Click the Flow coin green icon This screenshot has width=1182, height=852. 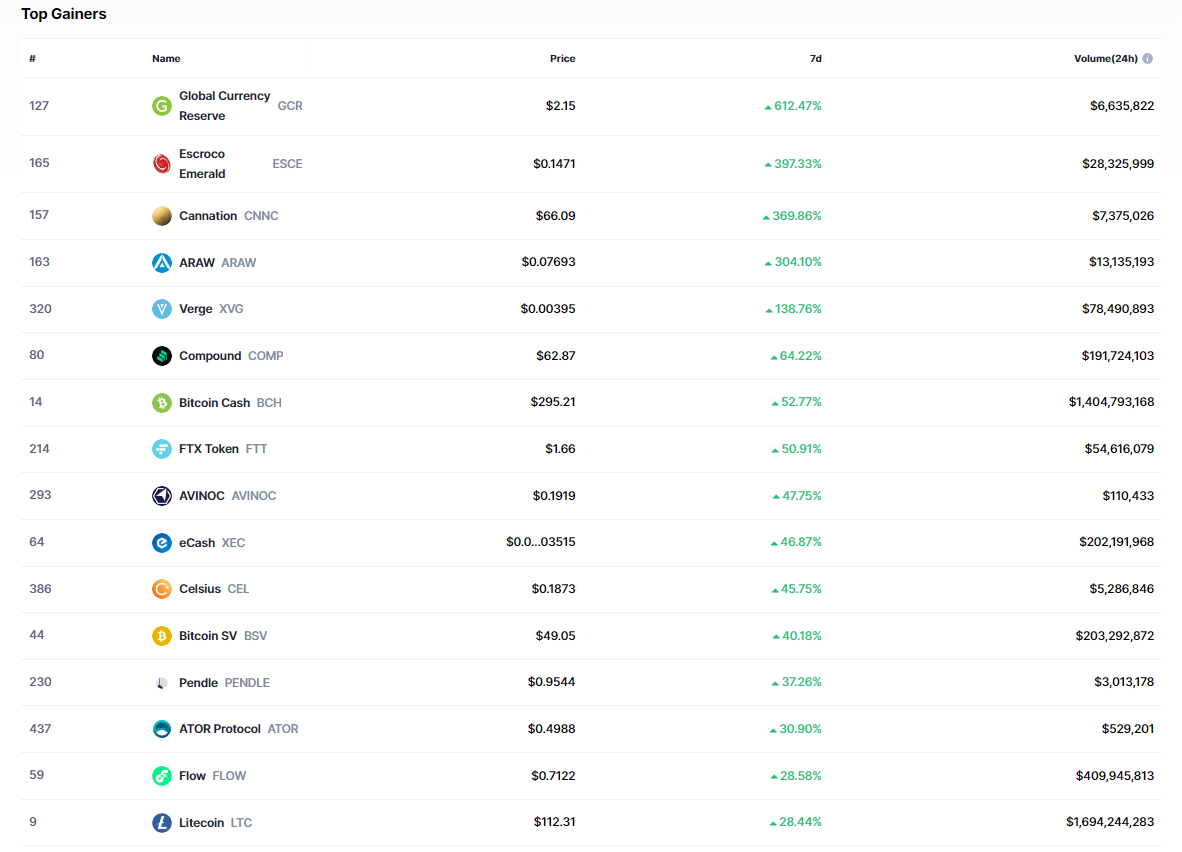(161, 776)
